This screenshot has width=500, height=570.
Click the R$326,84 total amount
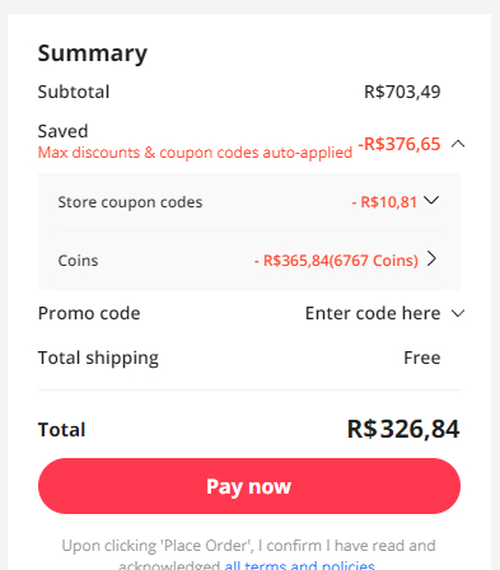(x=403, y=429)
